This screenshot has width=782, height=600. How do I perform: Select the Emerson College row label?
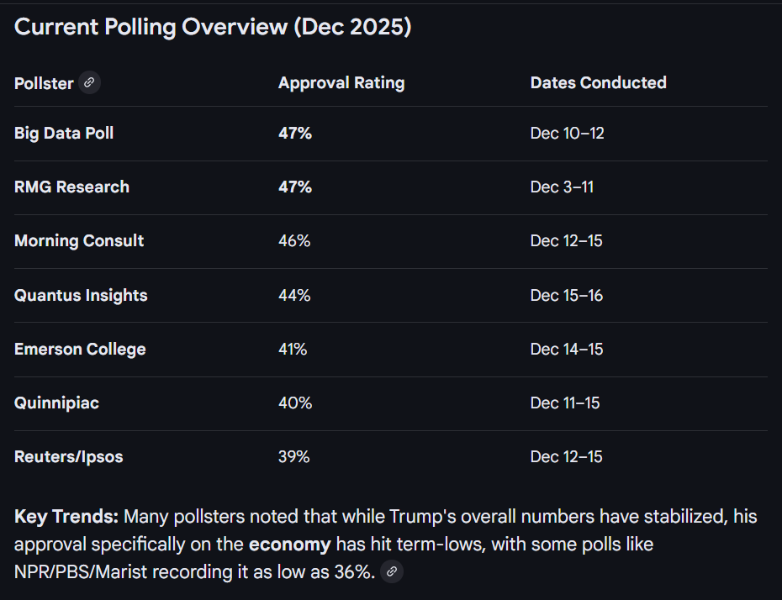click(x=80, y=349)
